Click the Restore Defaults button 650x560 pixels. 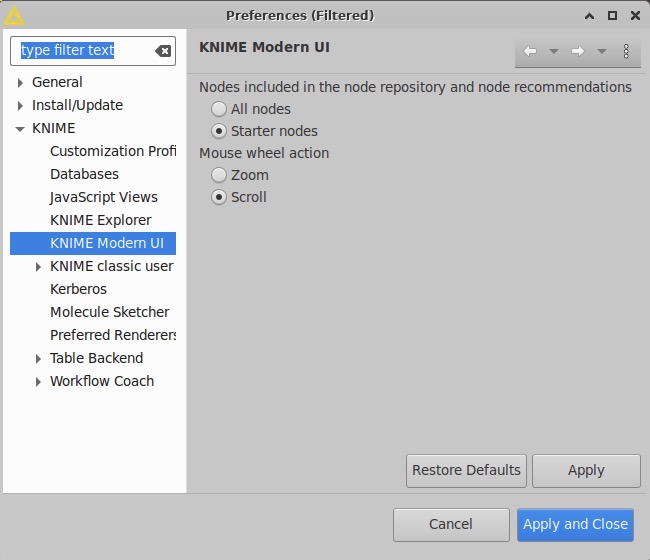click(x=466, y=471)
